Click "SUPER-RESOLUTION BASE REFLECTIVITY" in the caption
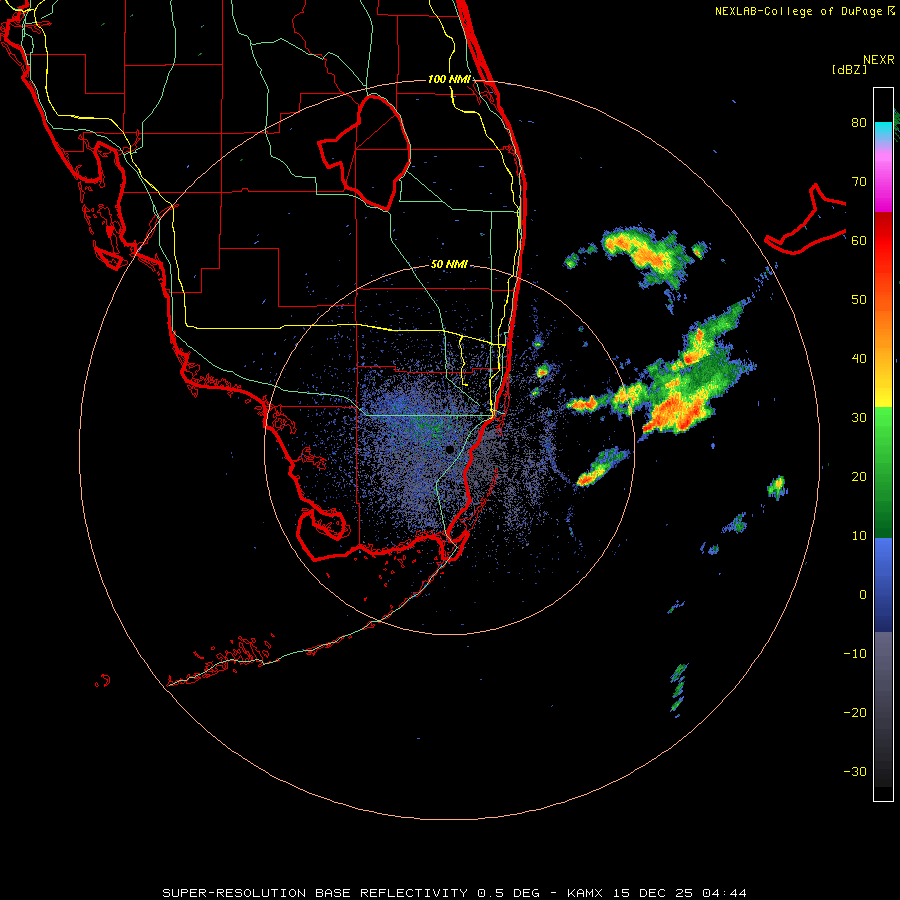The image size is (900, 900). pyautogui.click(x=315, y=893)
